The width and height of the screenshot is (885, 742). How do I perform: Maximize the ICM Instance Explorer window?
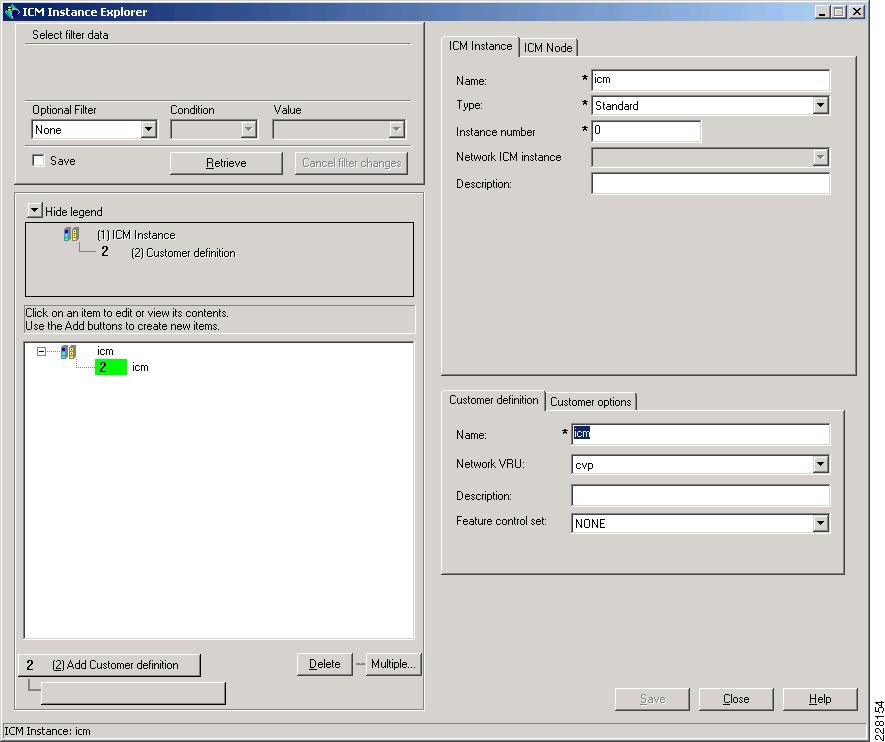point(839,11)
